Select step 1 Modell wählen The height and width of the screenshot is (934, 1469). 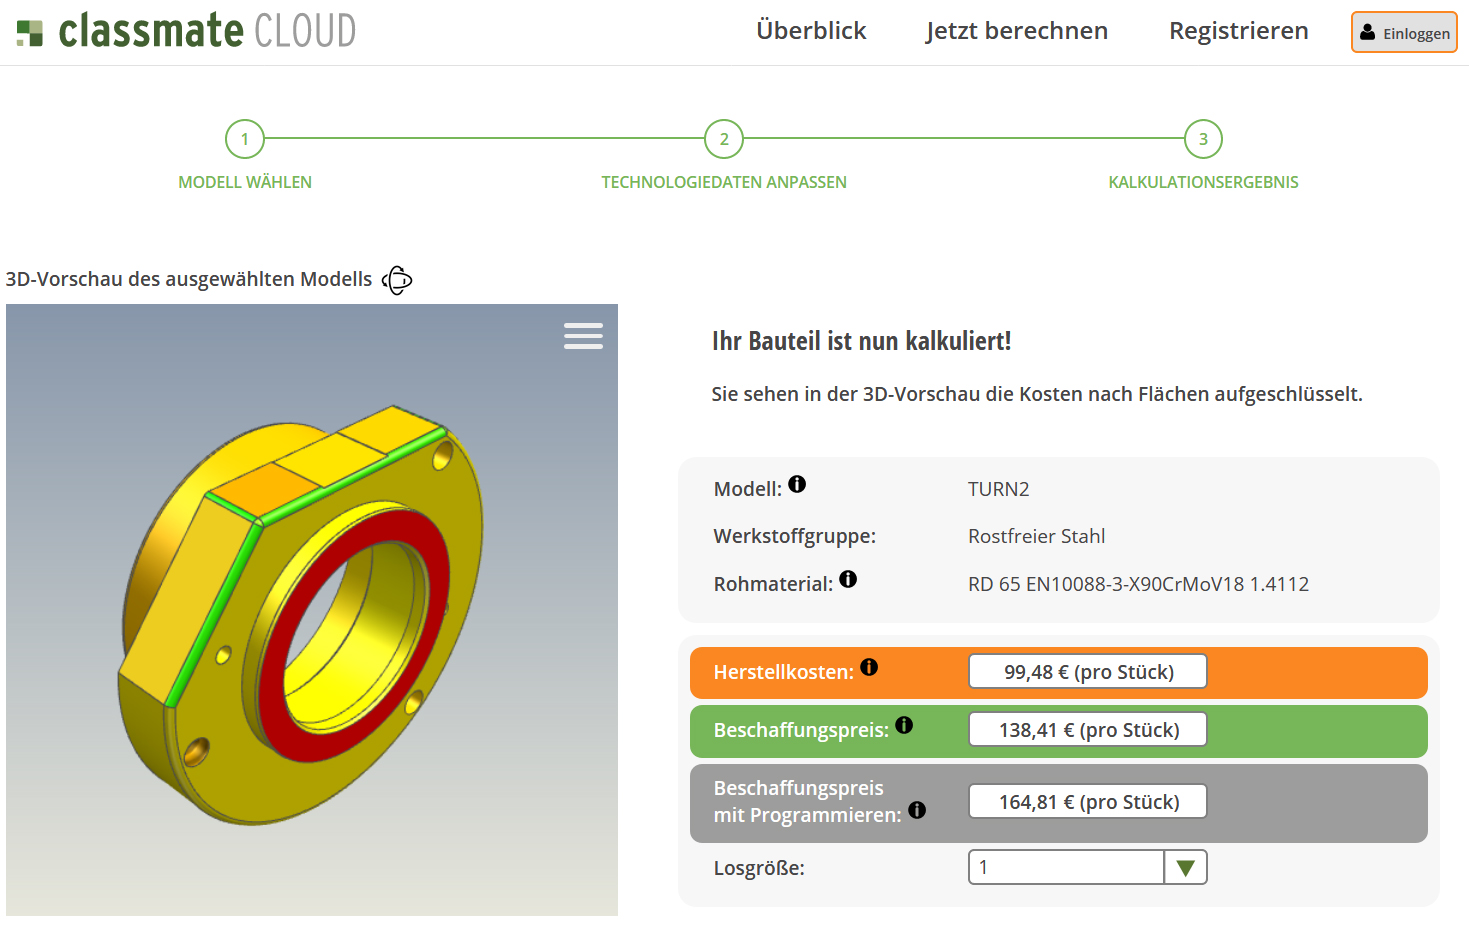(245, 139)
